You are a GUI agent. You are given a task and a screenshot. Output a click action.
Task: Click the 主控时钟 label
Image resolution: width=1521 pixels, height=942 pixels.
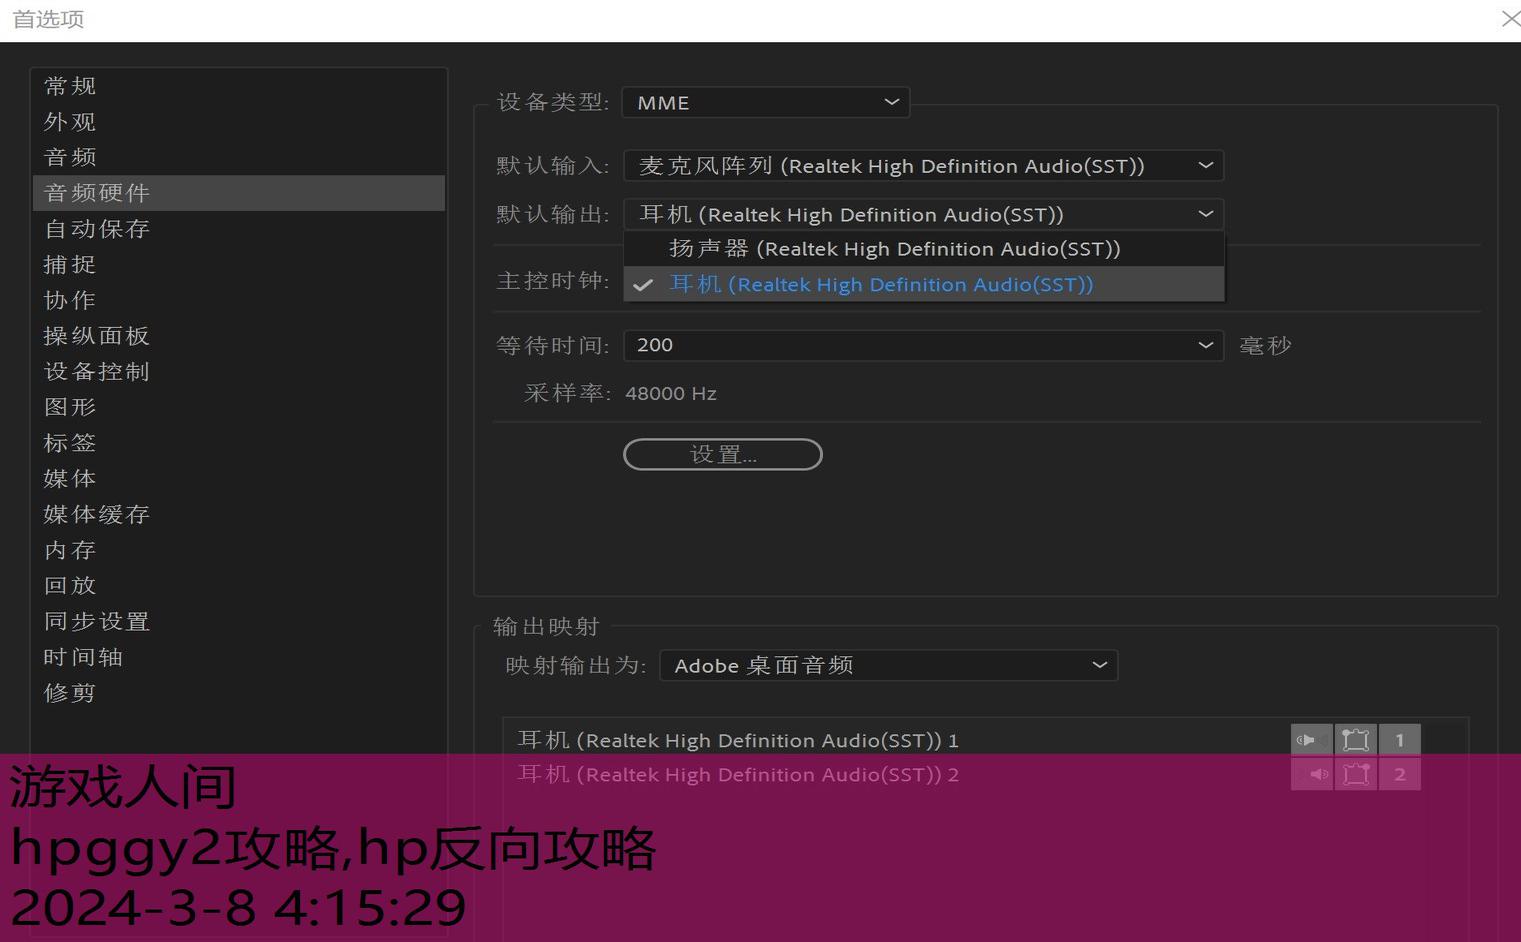tap(553, 281)
